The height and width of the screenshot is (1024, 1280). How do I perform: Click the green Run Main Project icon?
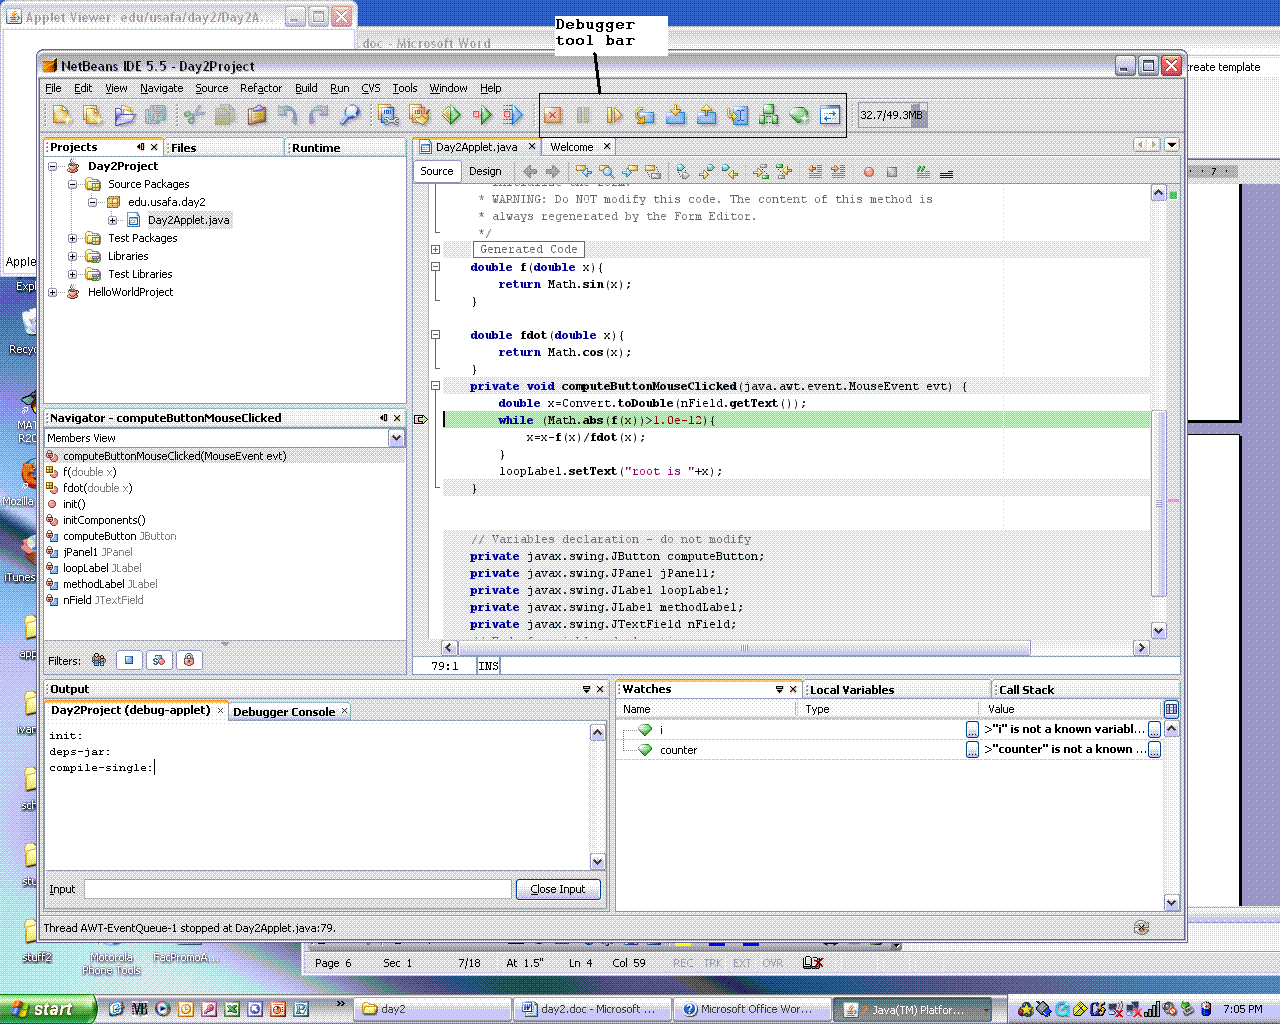451,115
